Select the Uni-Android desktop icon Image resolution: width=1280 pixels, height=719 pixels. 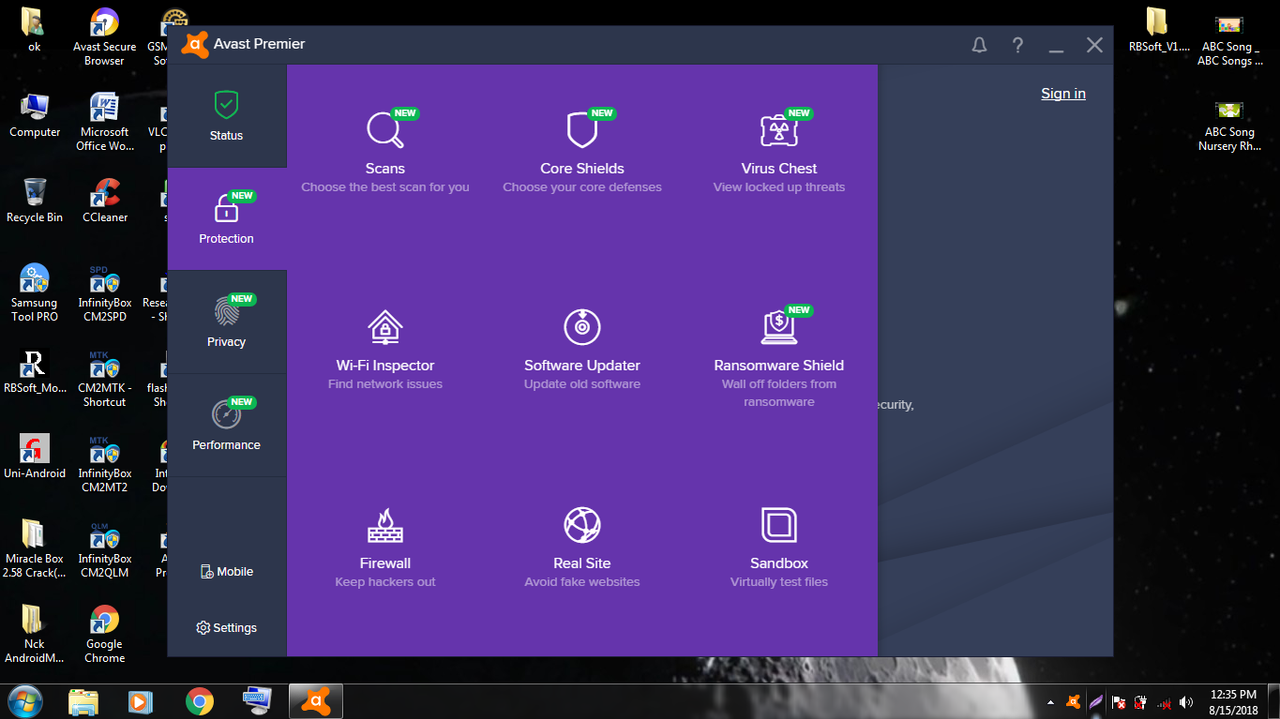click(34, 455)
